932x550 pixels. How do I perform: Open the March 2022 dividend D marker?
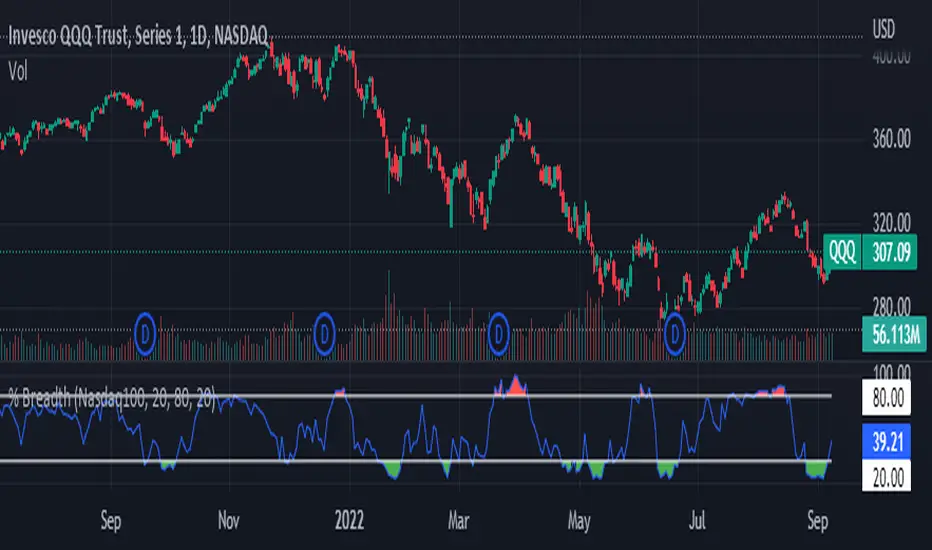499,334
